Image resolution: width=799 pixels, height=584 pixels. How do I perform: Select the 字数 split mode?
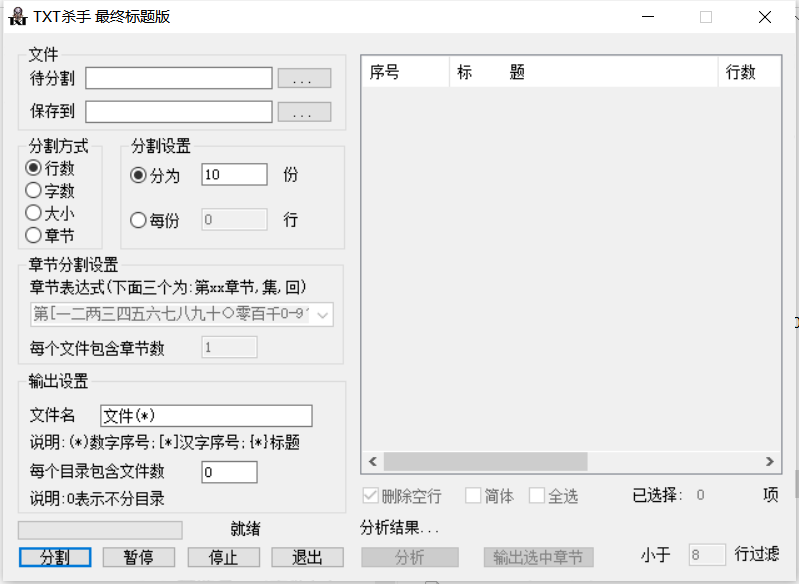34,191
